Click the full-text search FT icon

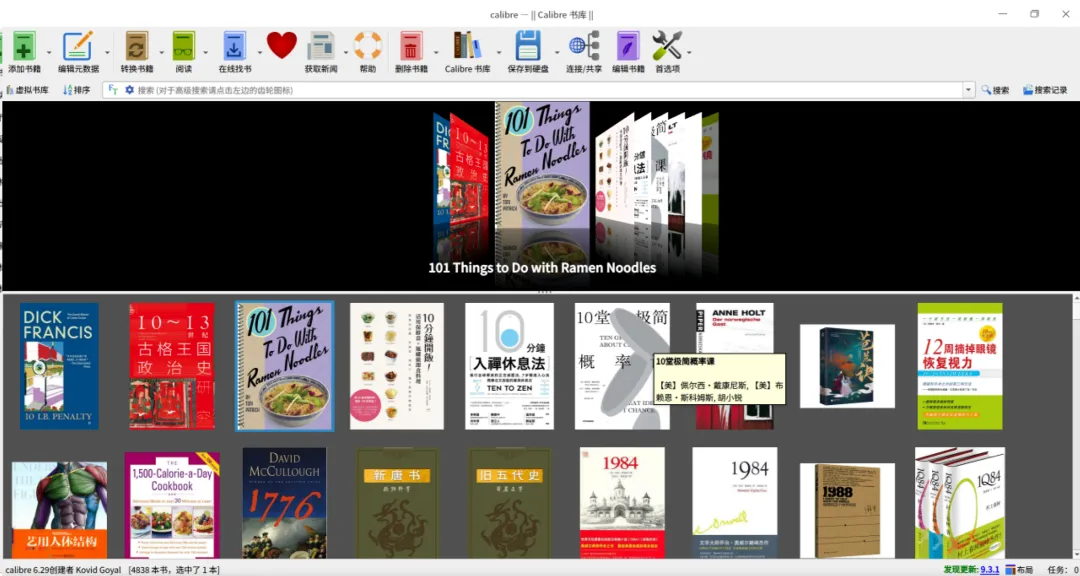[113, 90]
